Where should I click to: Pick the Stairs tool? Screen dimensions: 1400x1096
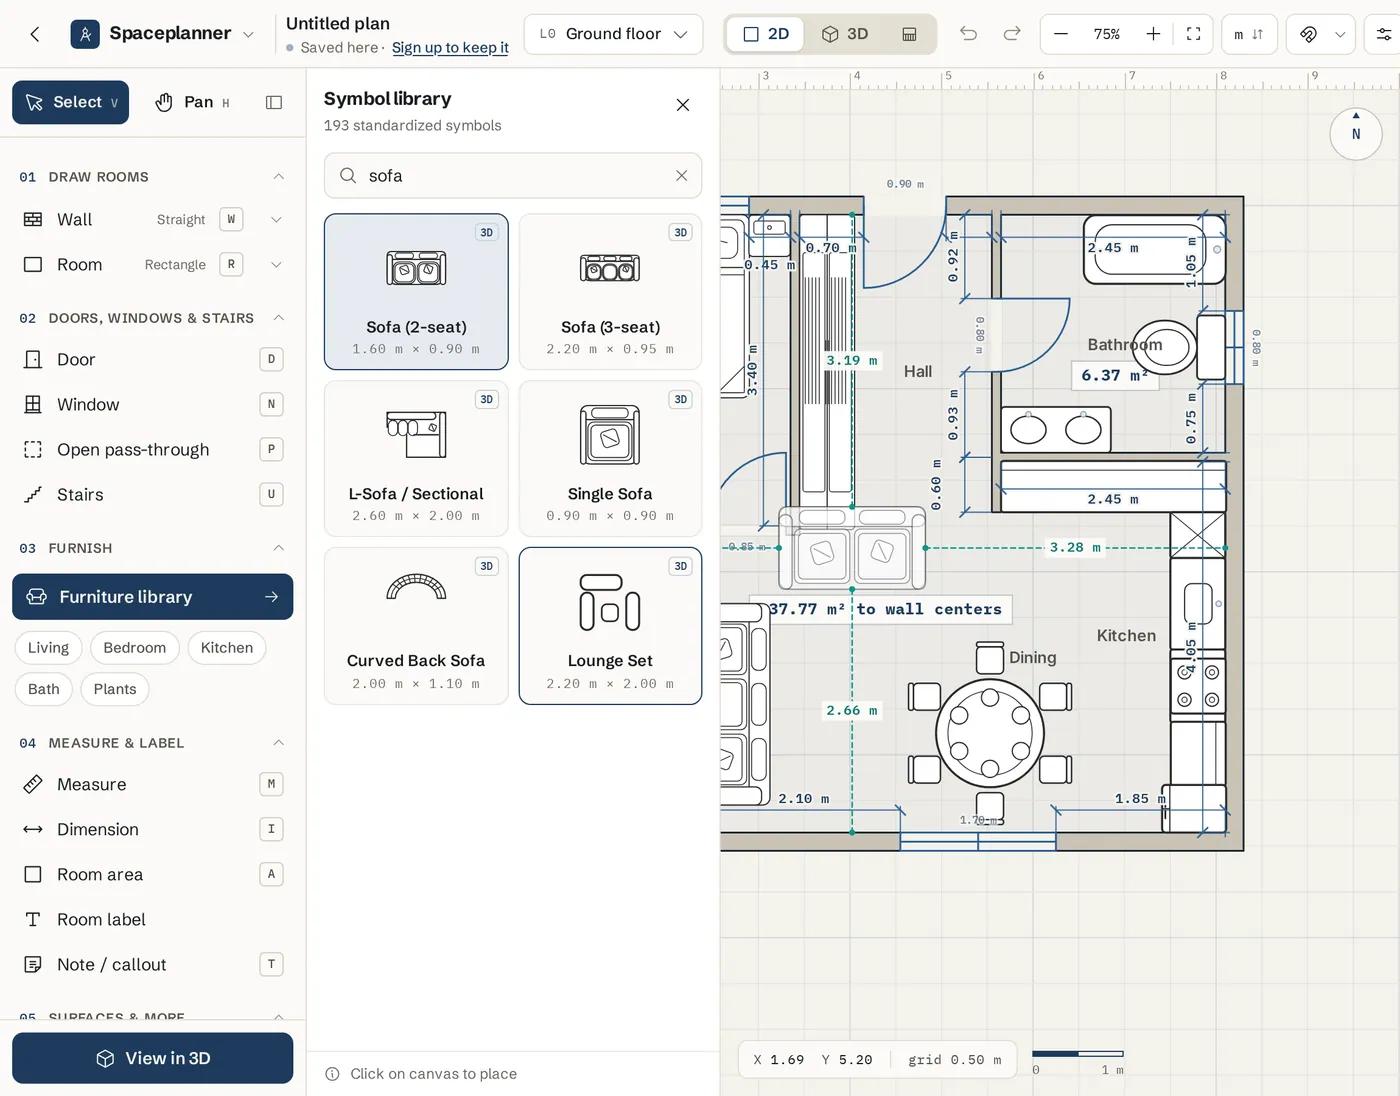153,494
